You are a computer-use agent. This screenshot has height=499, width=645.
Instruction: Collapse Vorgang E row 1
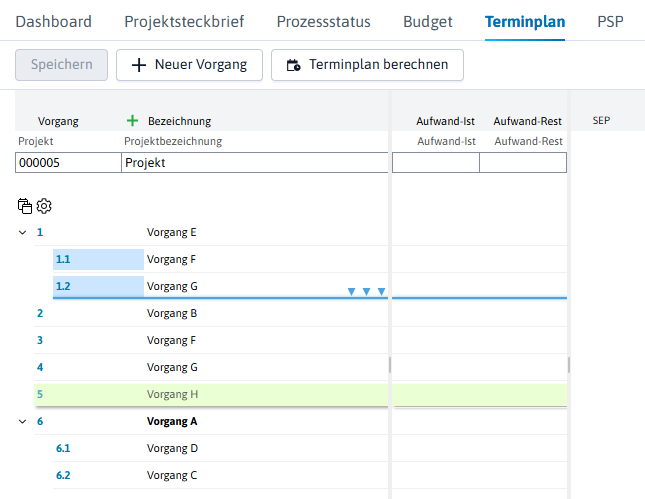point(23,232)
